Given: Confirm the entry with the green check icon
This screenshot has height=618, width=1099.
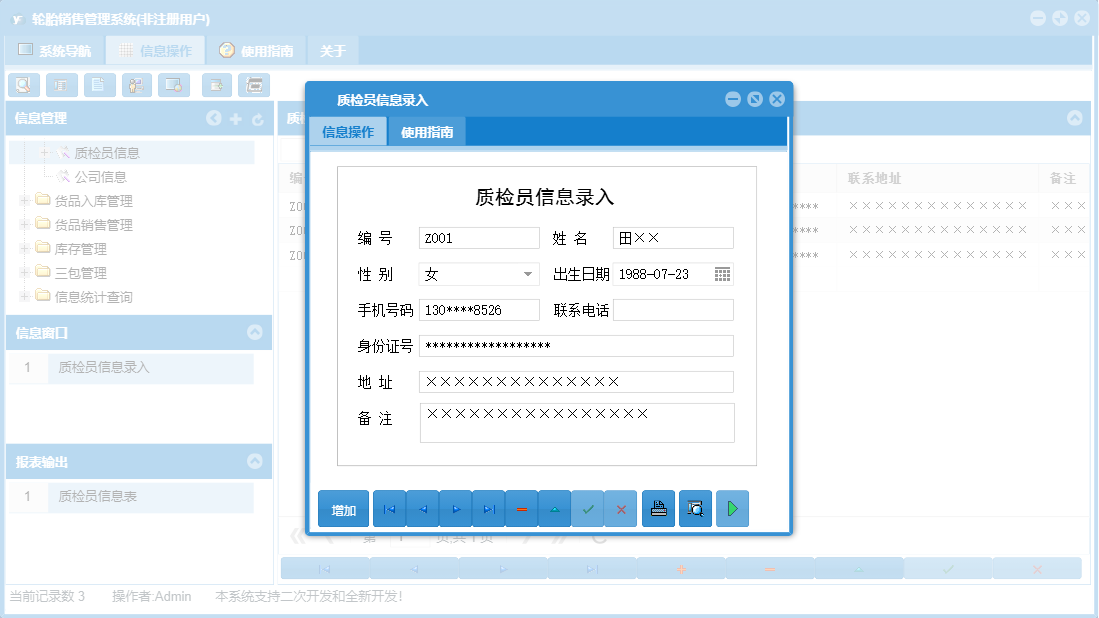Looking at the screenshot, I should pos(588,508).
